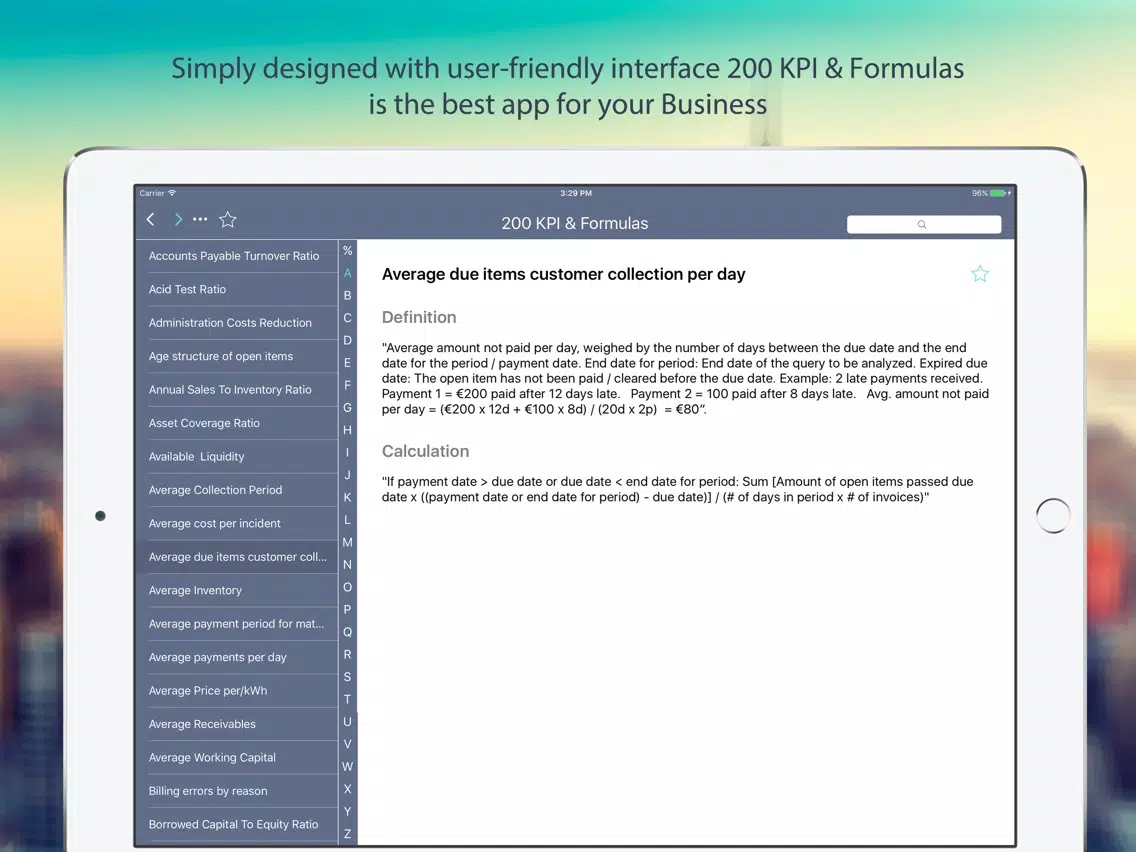
Task: Click the Definition heading
Action: [x=419, y=317]
